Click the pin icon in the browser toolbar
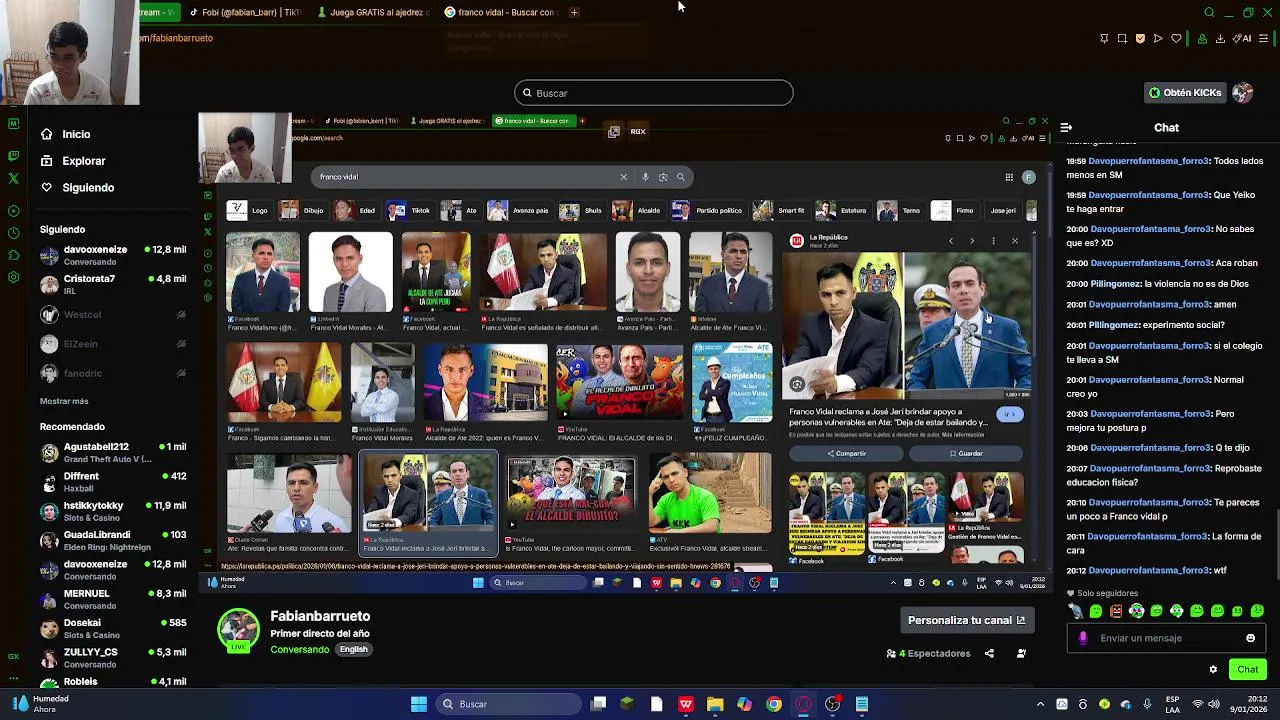Screen dimensions: 1280x720 1104,39
